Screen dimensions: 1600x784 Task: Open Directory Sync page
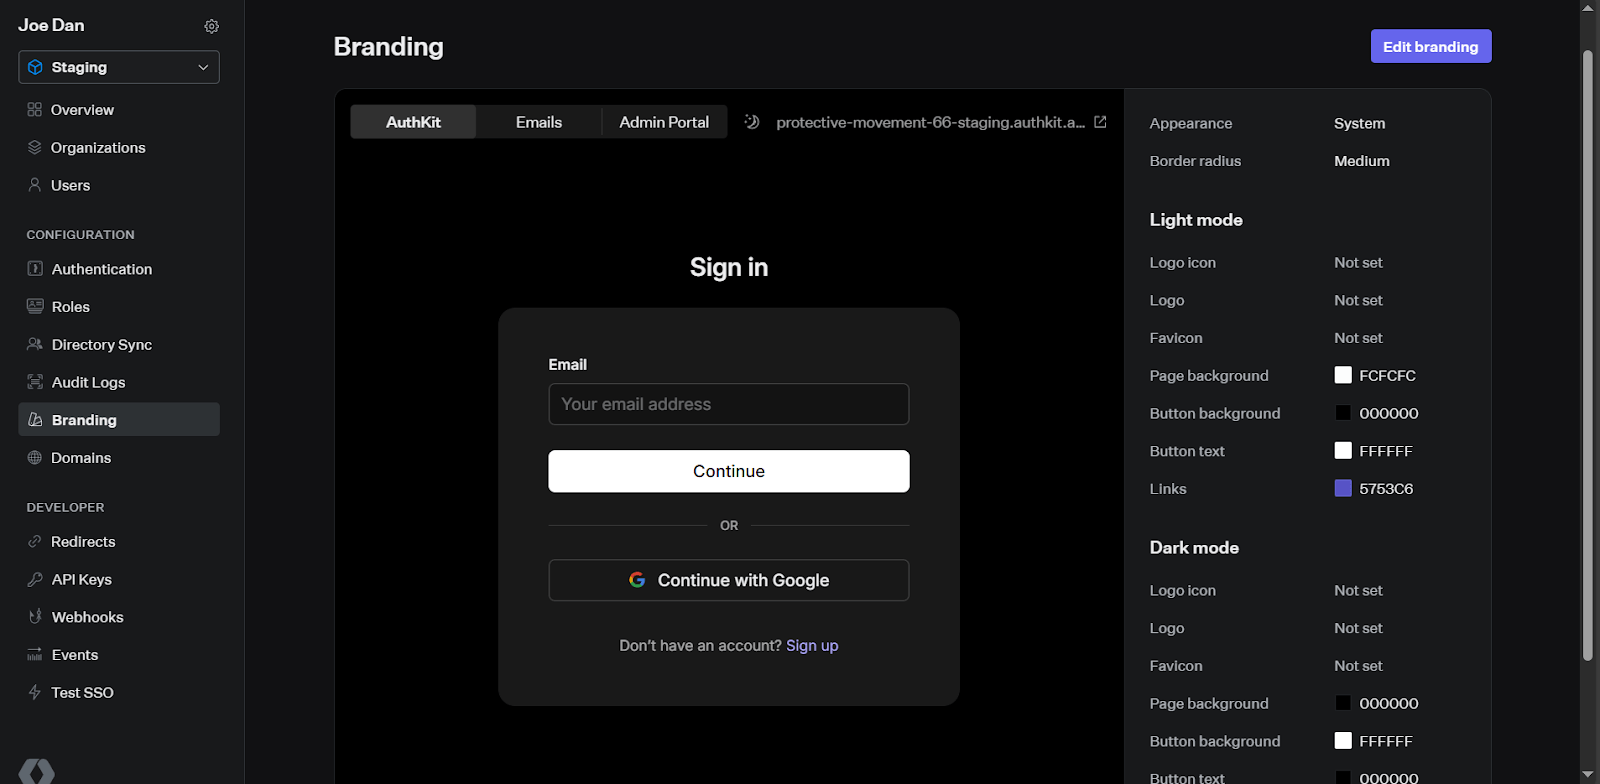click(x=119, y=344)
